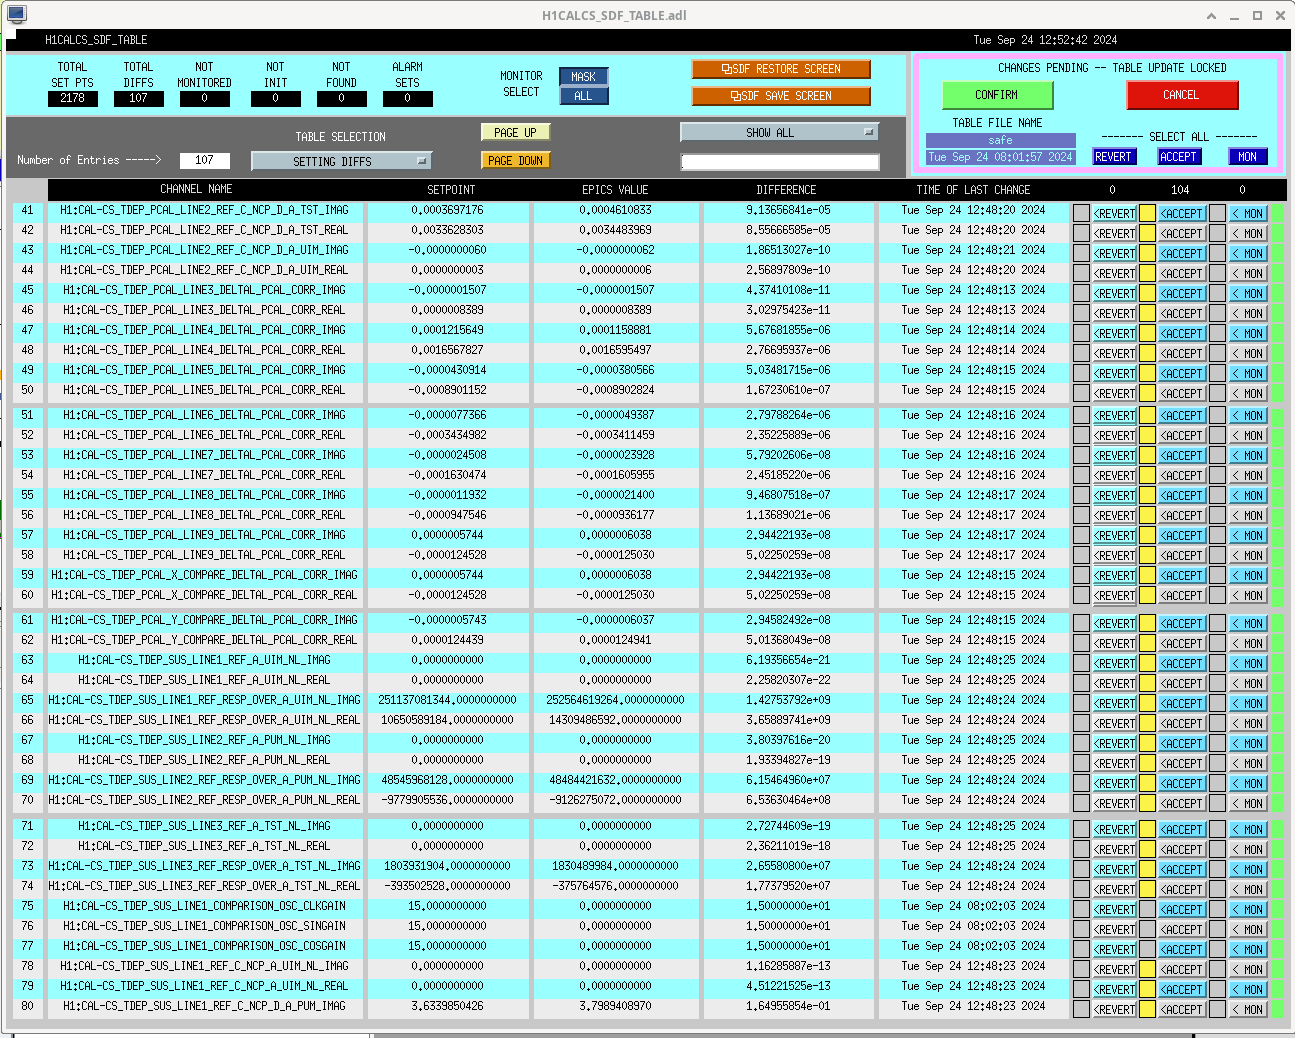Click the TIME OF LAST CHANGE column header
This screenshot has width=1295, height=1038.
(973, 189)
